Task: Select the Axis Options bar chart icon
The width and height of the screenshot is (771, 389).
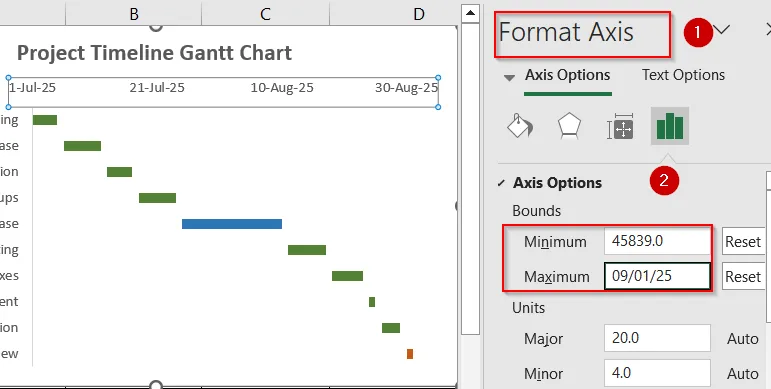Action: coord(670,126)
